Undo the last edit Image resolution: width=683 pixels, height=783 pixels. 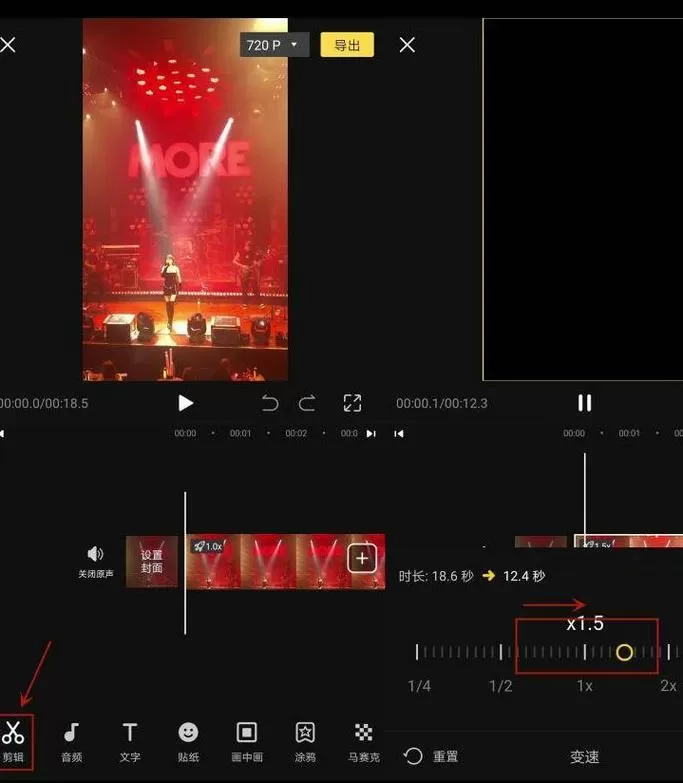(x=270, y=403)
